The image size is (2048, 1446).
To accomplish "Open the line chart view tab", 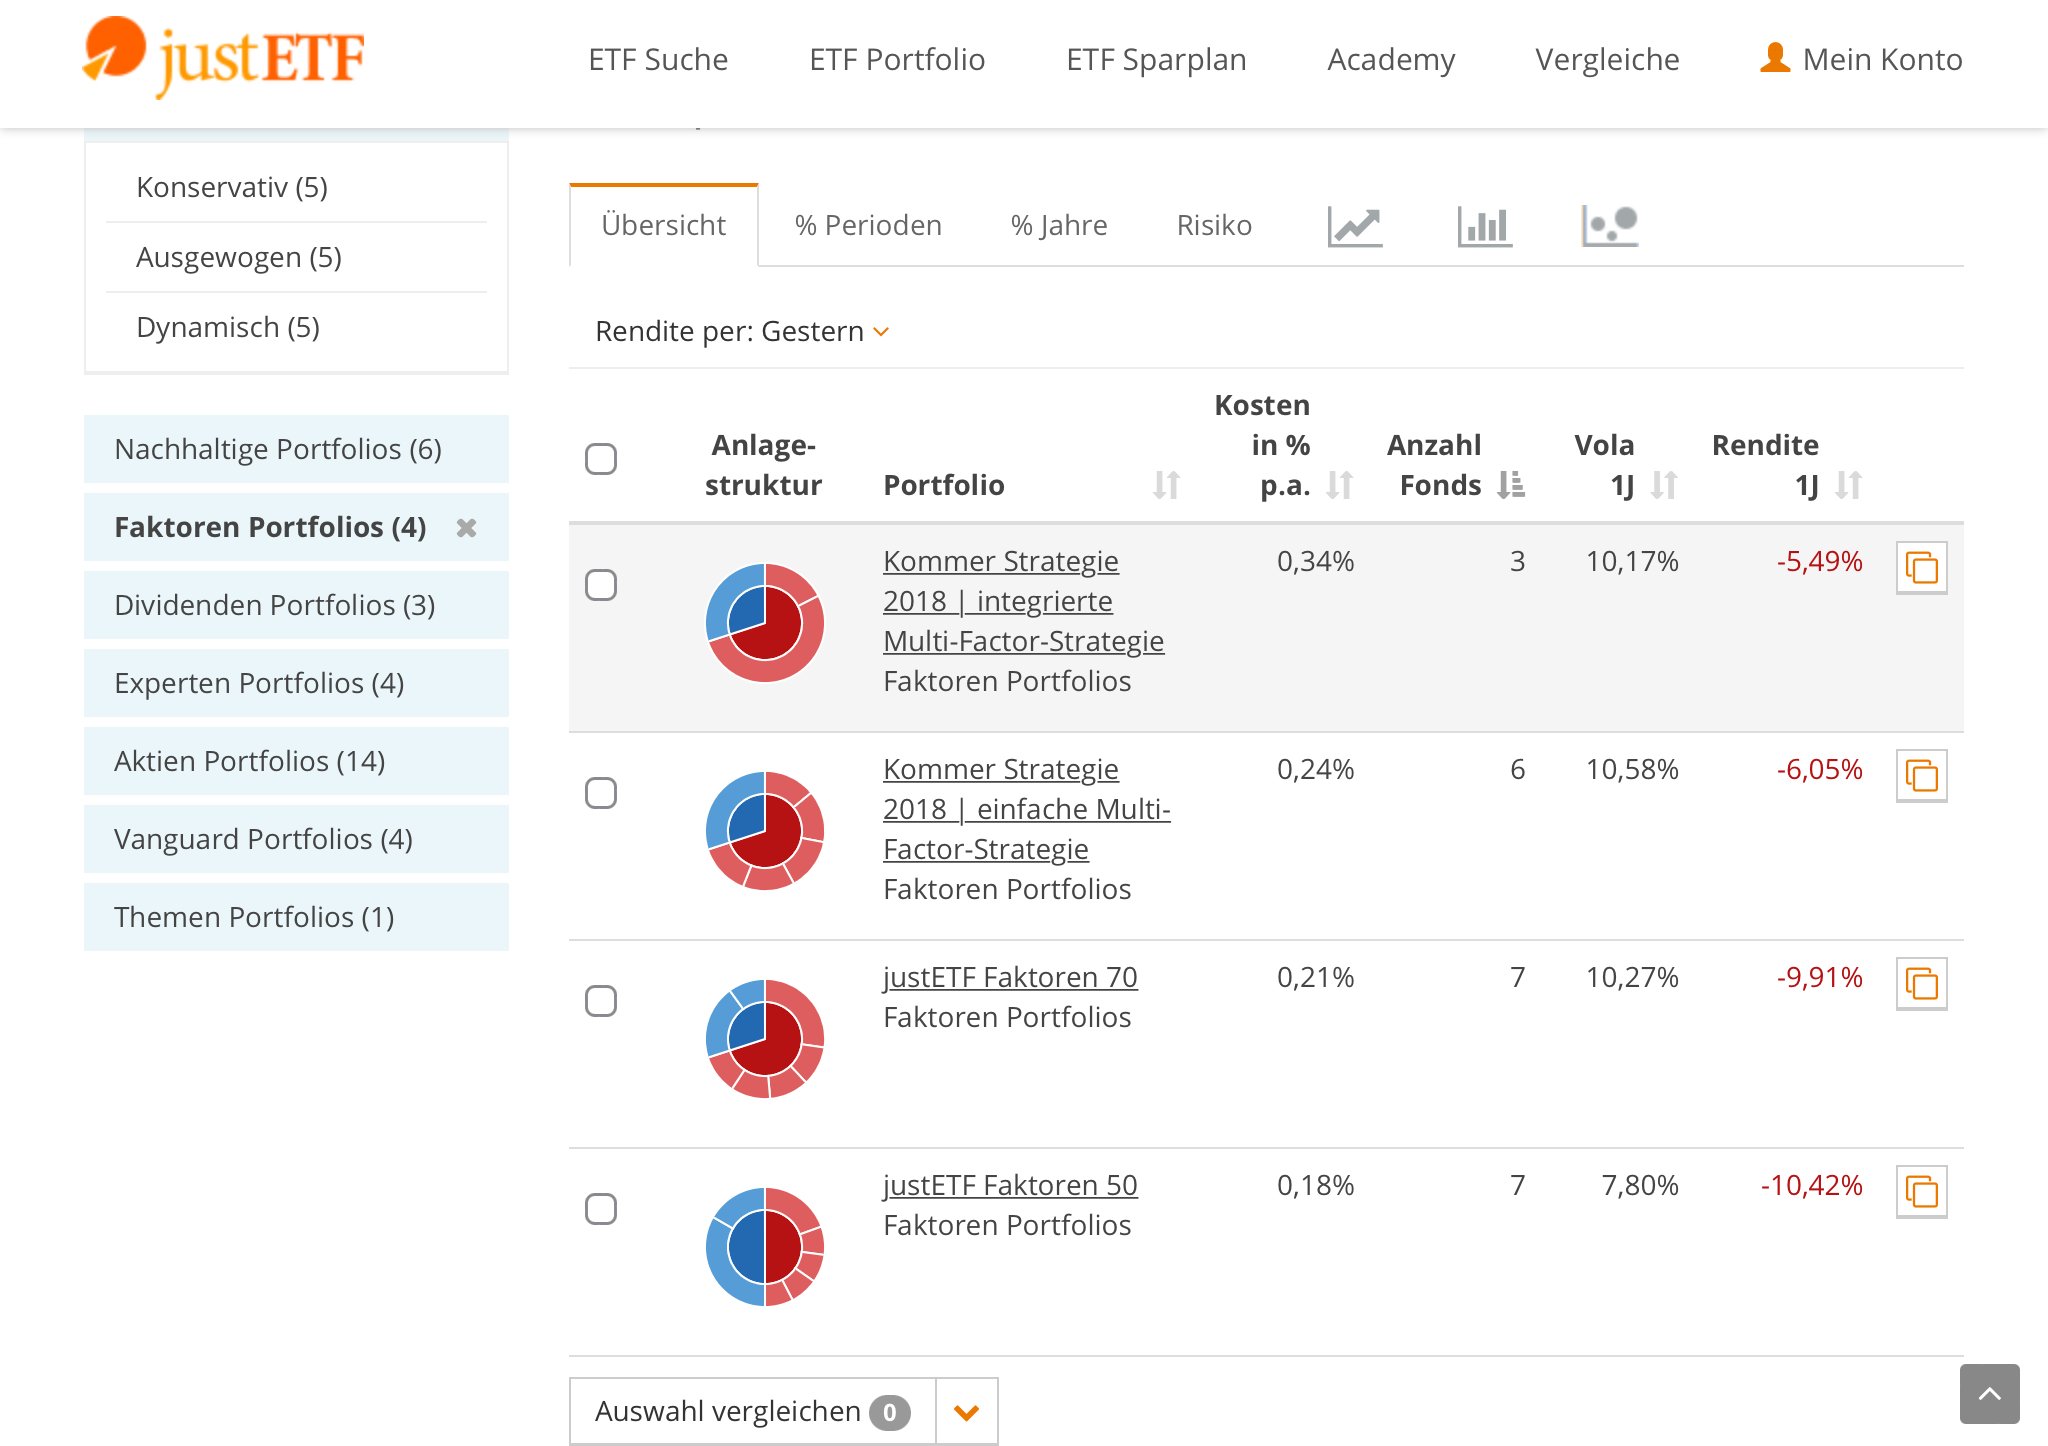I will tap(1354, 226).
